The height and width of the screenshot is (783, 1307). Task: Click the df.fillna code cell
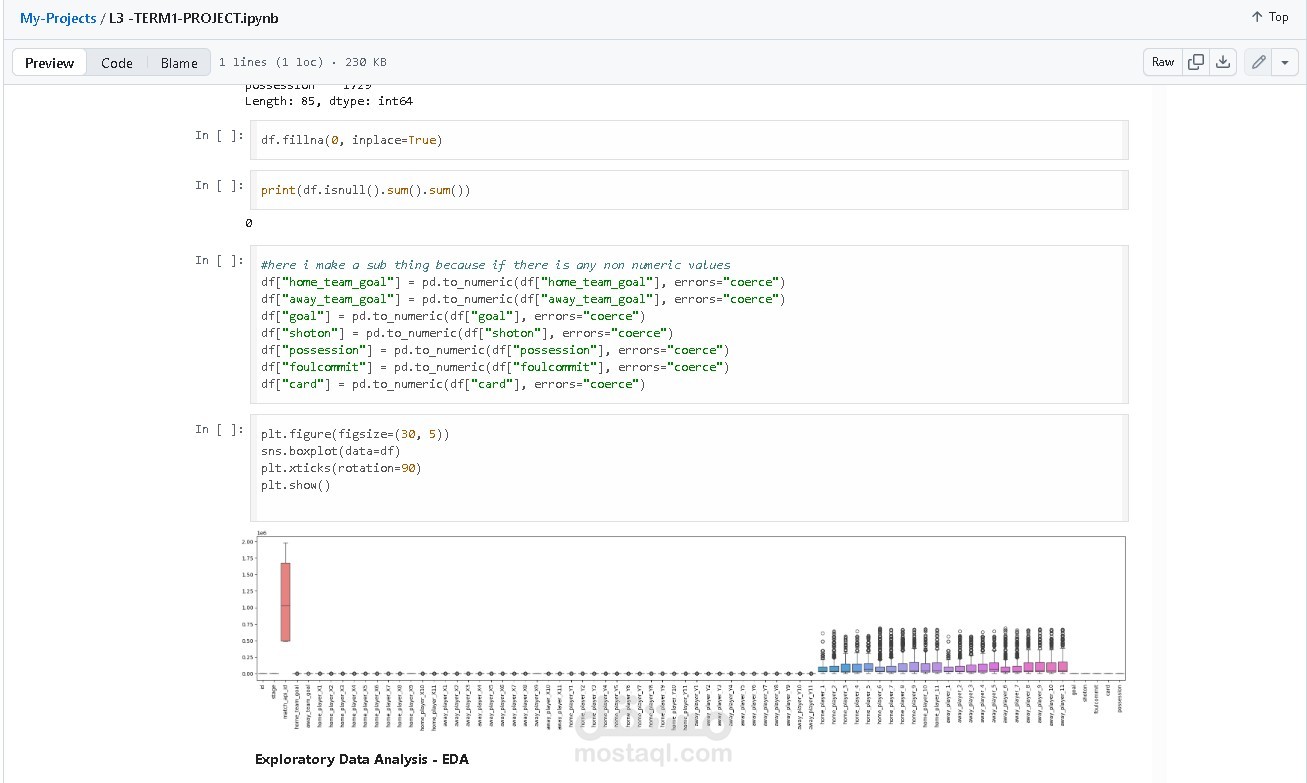click(690, 139)
